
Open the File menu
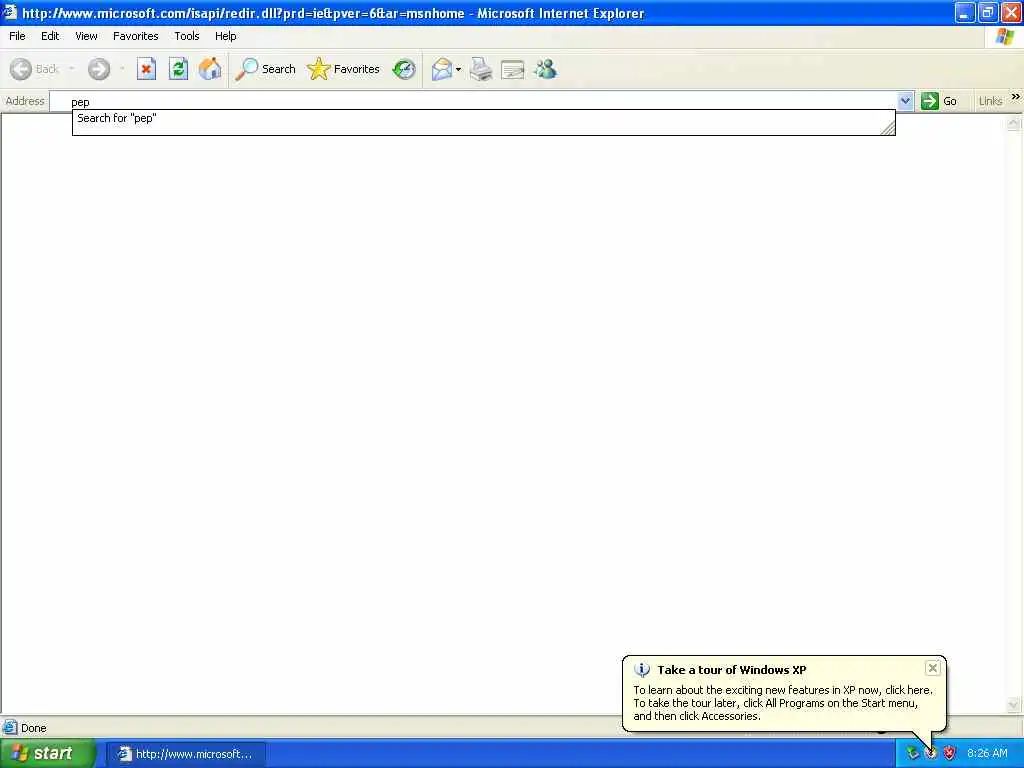17,36
